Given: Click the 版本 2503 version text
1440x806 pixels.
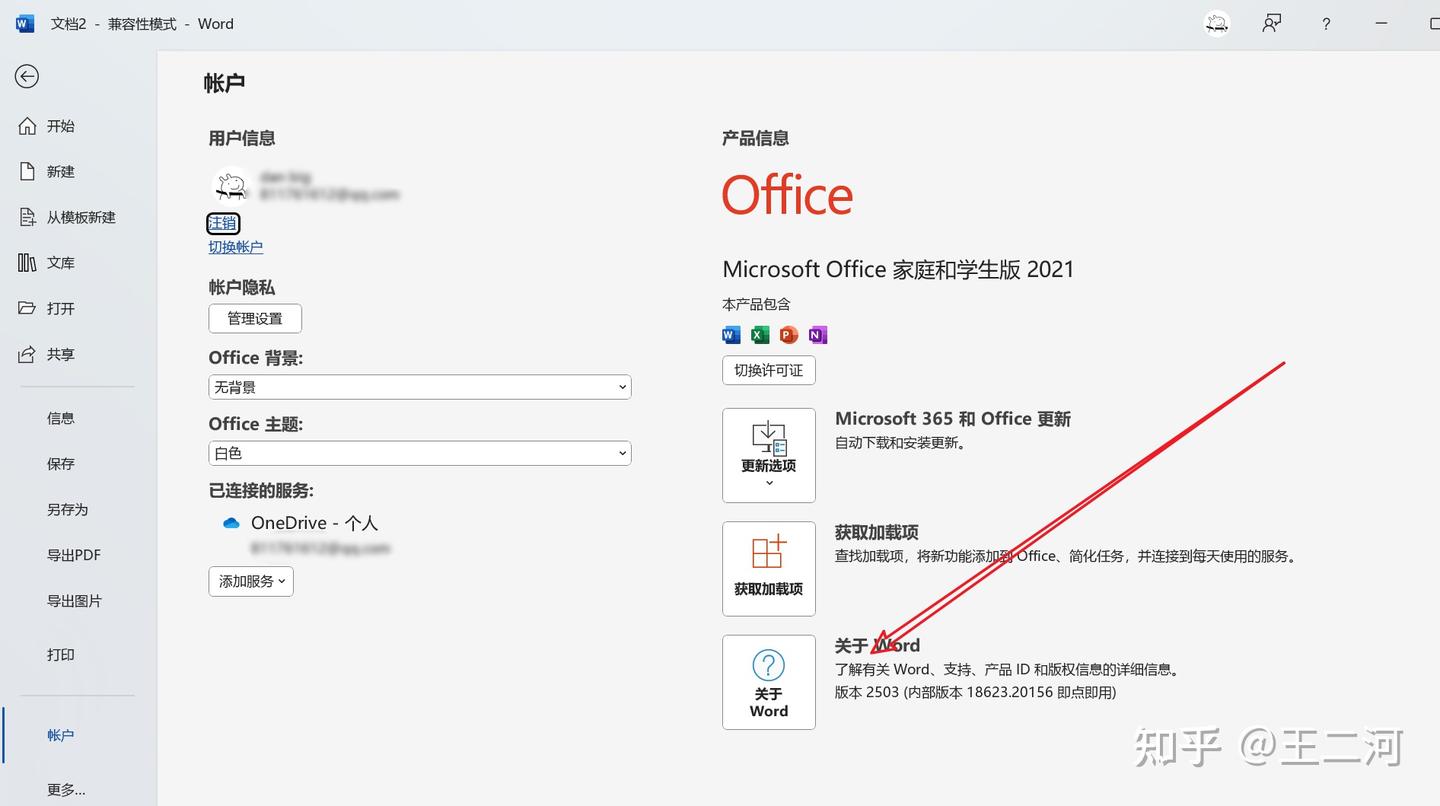Looking at the screenshot, I should click(x=975, y=692).
